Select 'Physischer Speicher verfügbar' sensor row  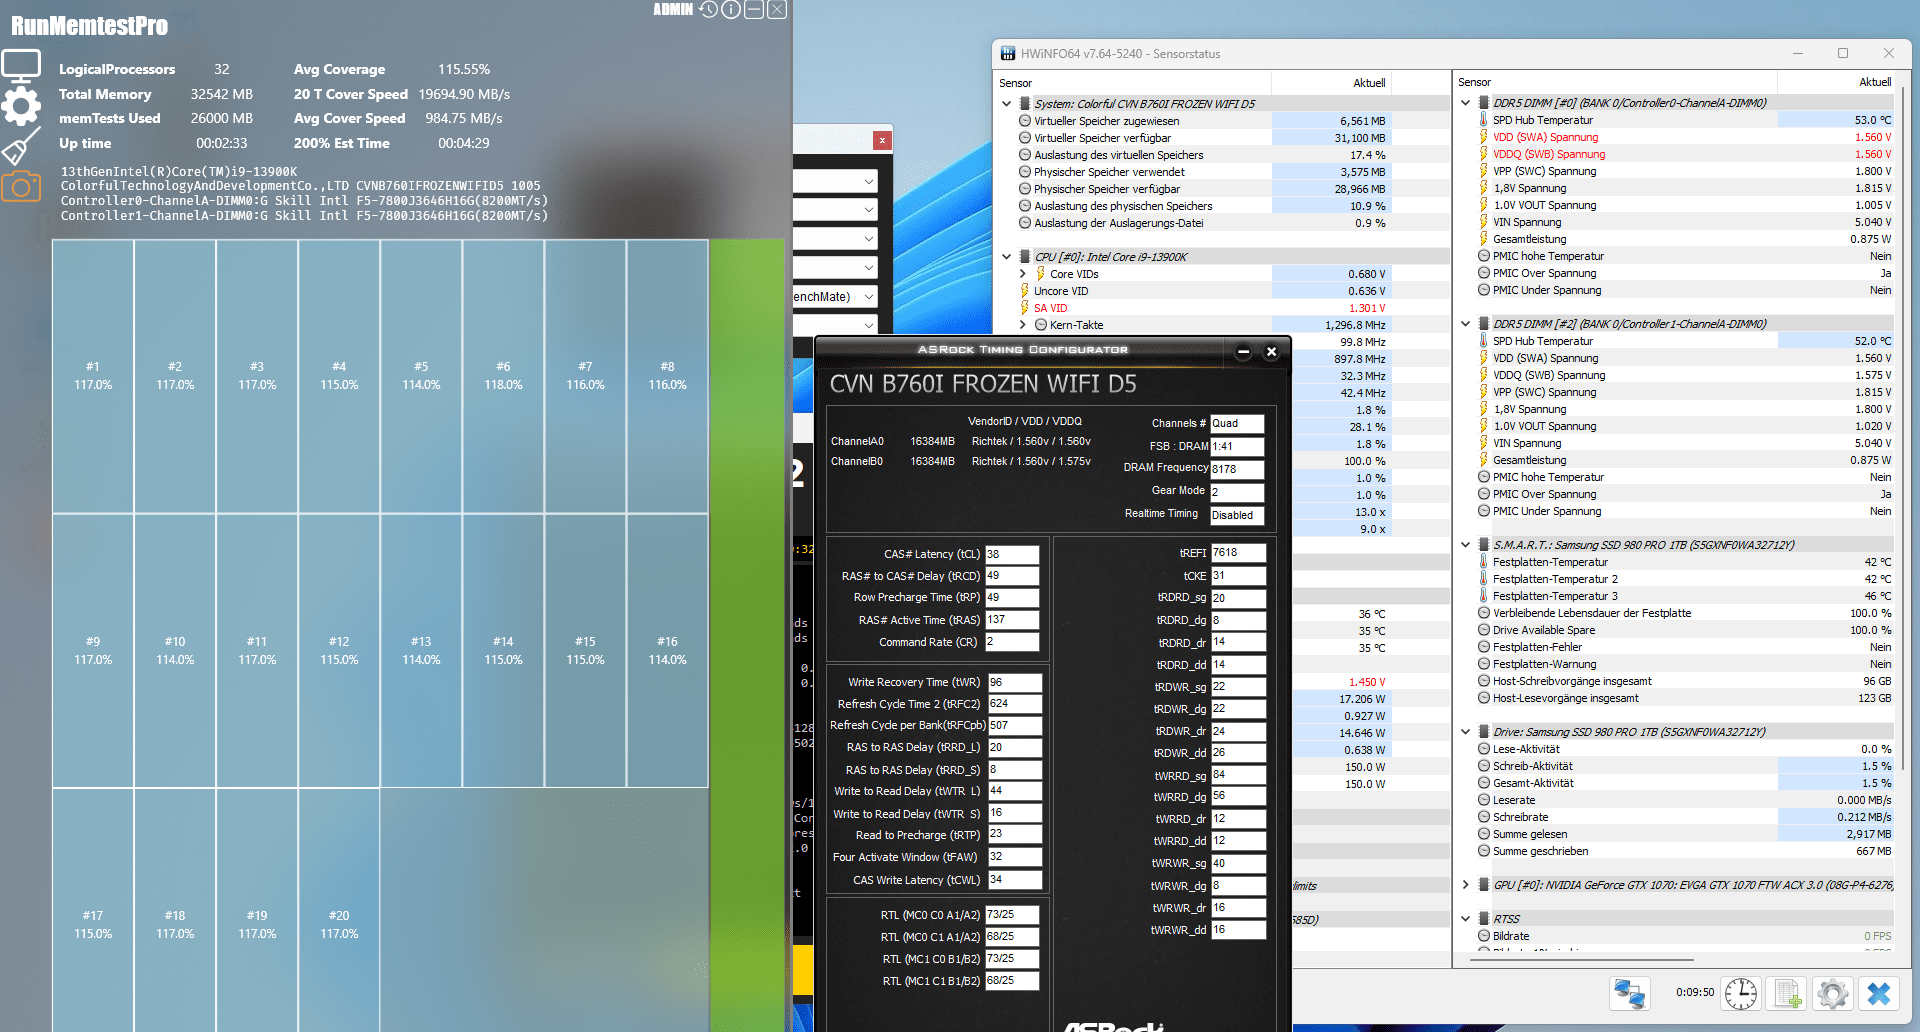[1203, 189]
